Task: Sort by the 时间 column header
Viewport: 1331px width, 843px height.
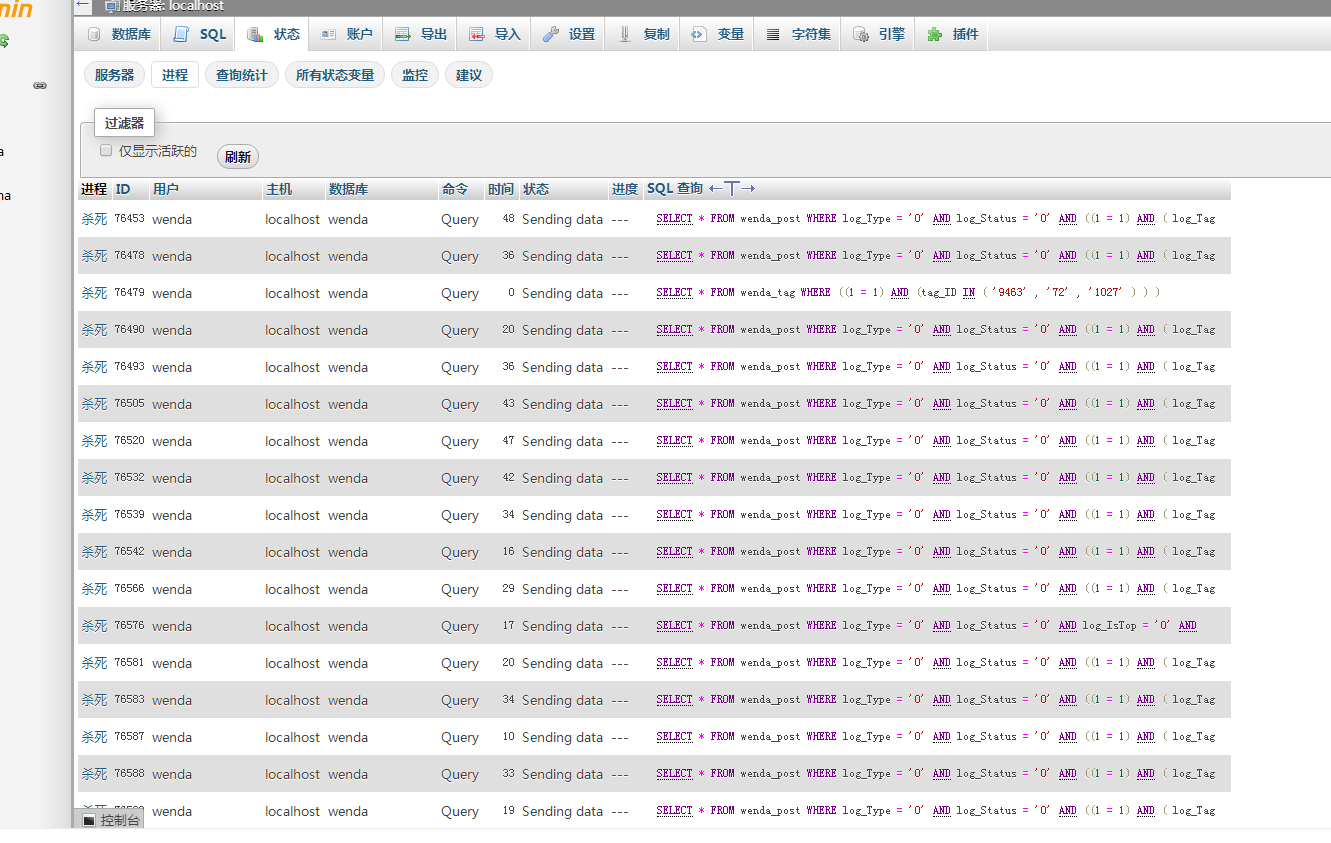Action: (x=501, y=189)
